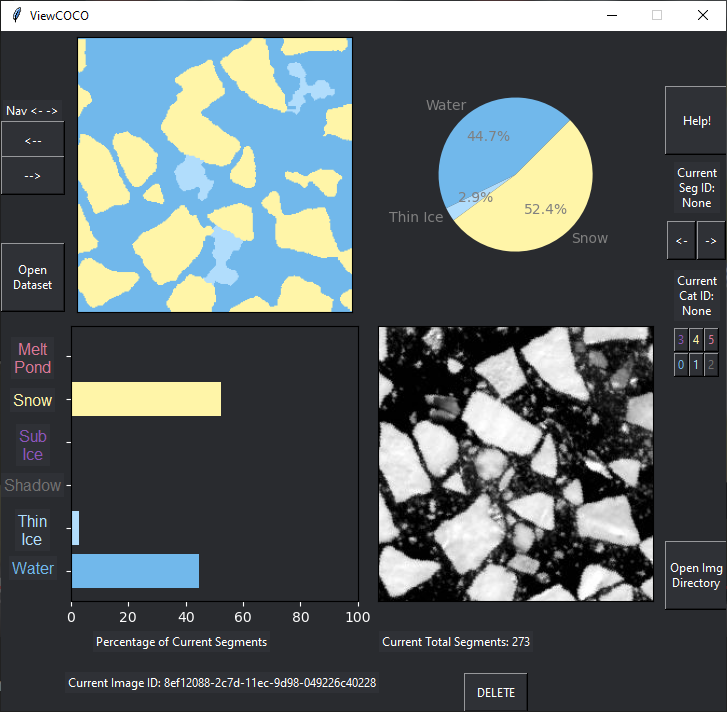
Task: Select category ID 3 button
Action: click(681, 339)
